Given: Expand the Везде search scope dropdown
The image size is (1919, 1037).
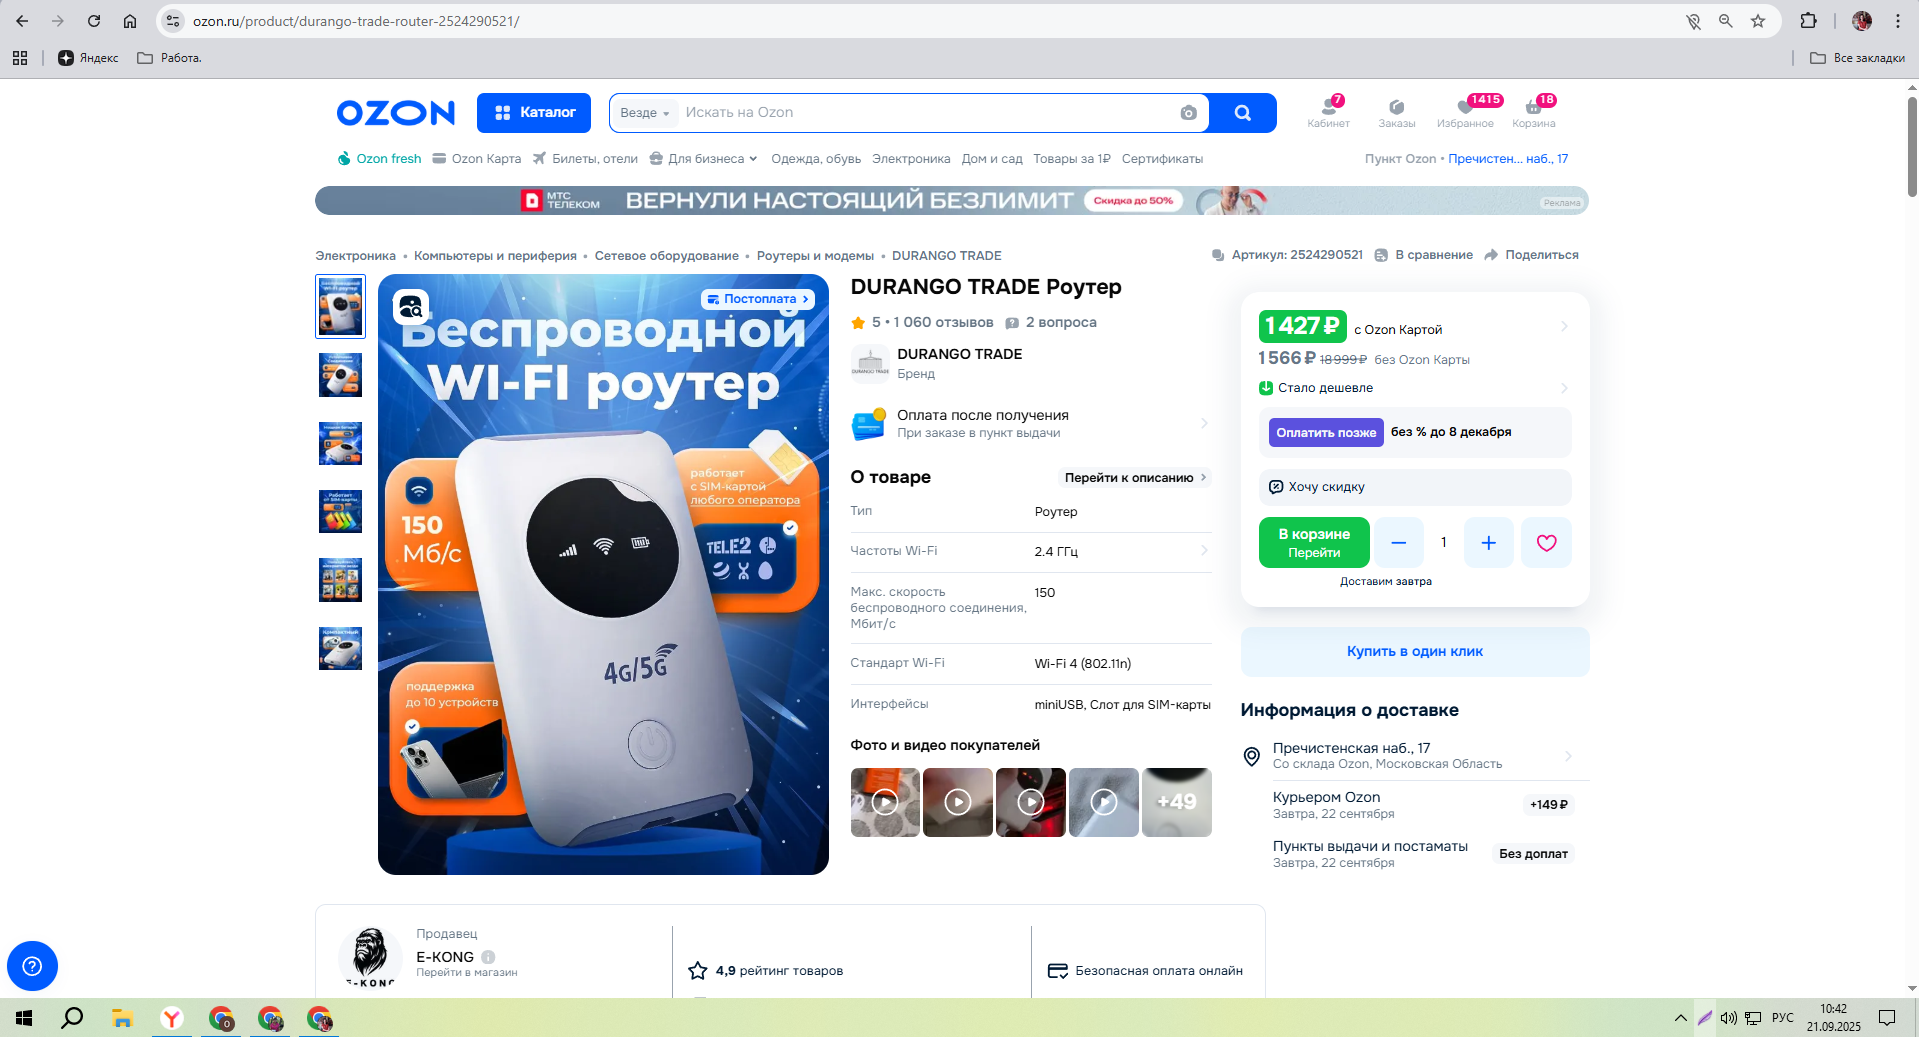Looking at the screenshot, I should point(644,113).
